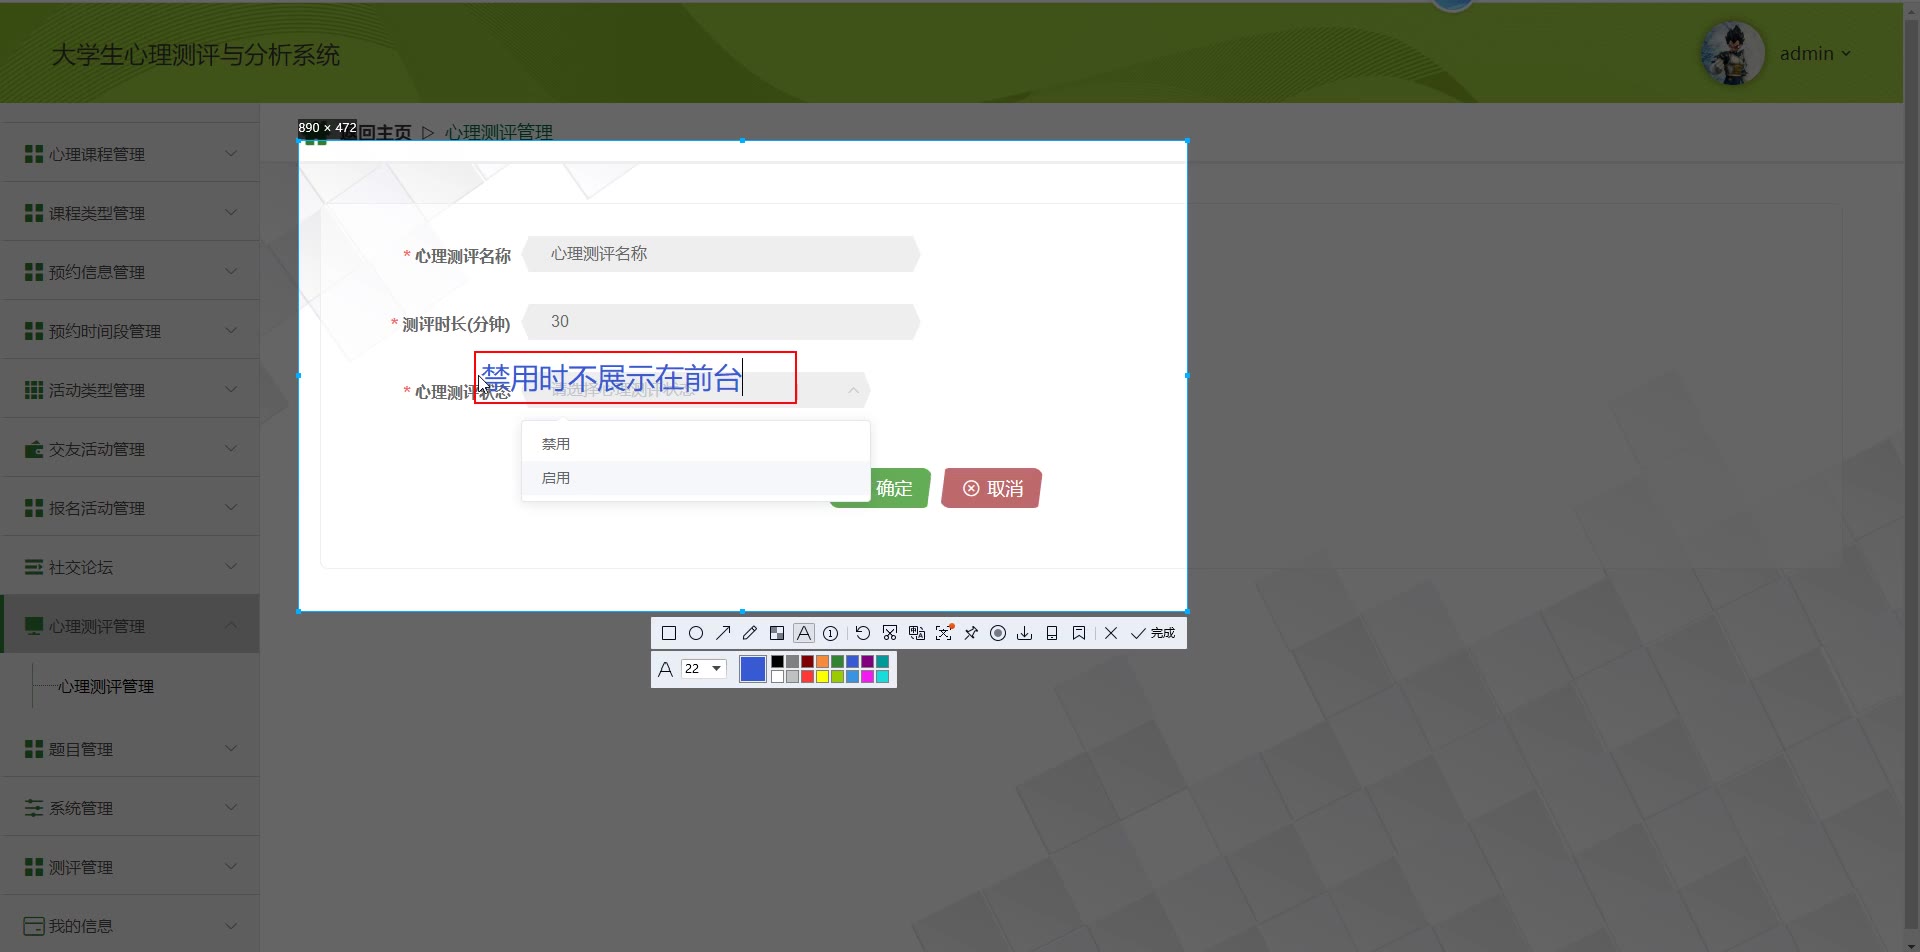Image resolution: width=1920 pixels, height=952 pixels.
Task: Expand the 预约信息管理 sidebar chevron
Action: (231, 272)
